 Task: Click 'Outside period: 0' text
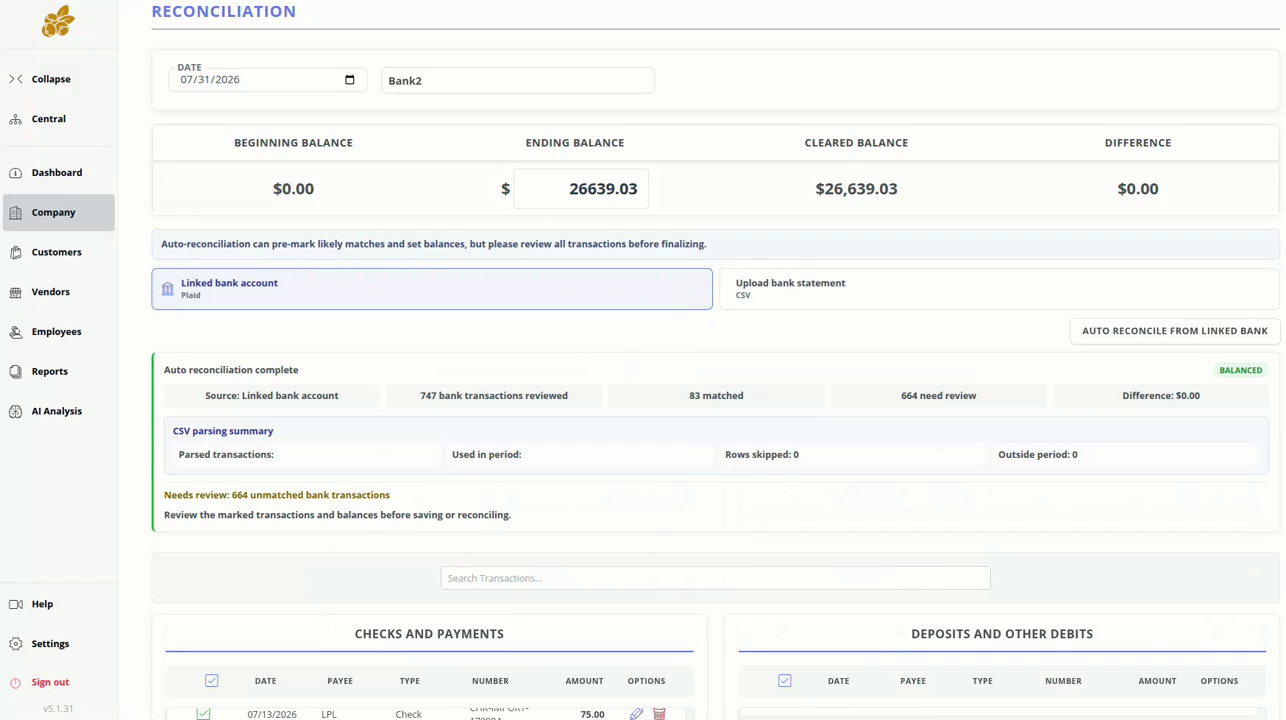[x=1037, y=455]
